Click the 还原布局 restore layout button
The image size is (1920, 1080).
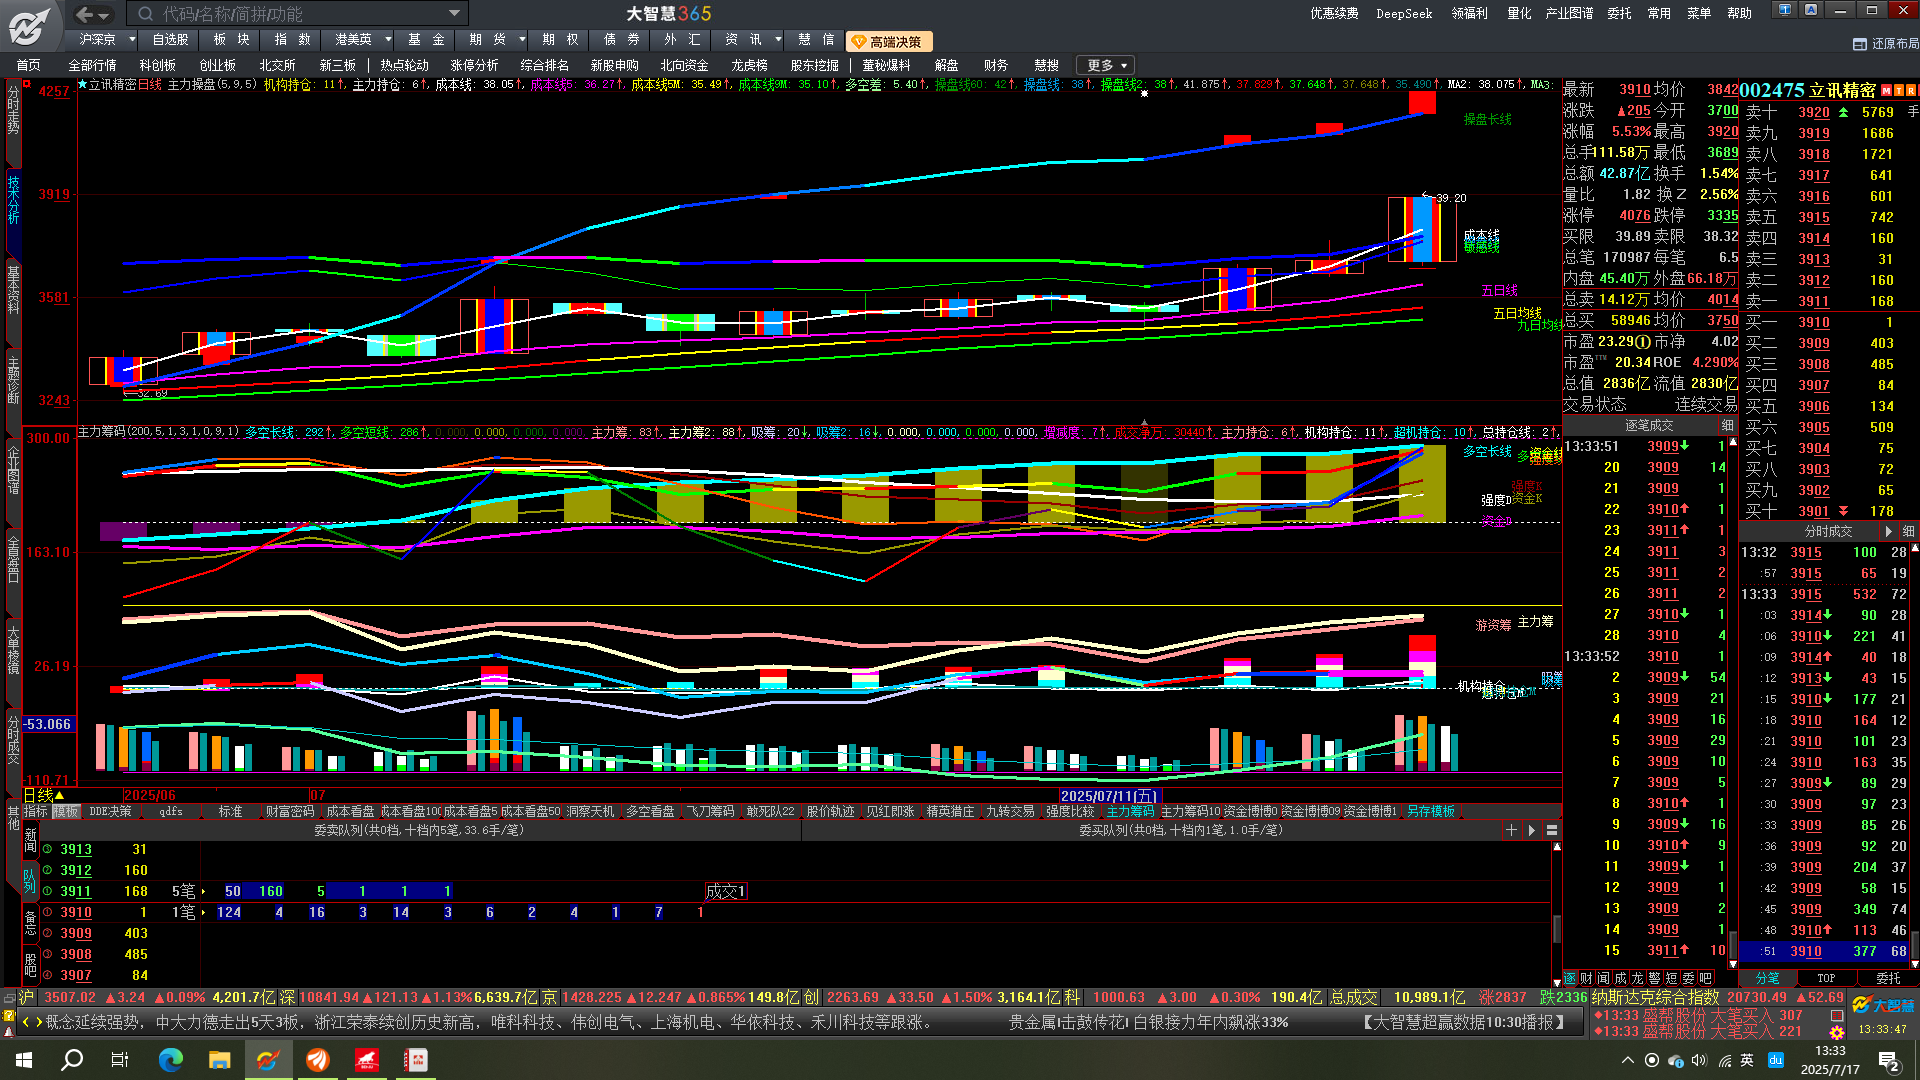[1886, 44]
